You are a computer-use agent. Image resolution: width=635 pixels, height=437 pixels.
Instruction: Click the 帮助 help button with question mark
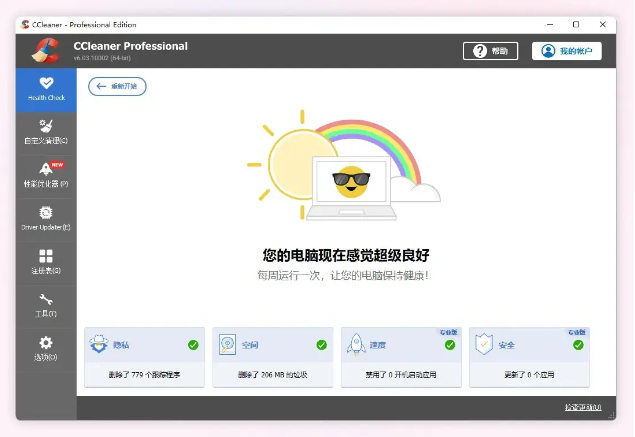490,51
